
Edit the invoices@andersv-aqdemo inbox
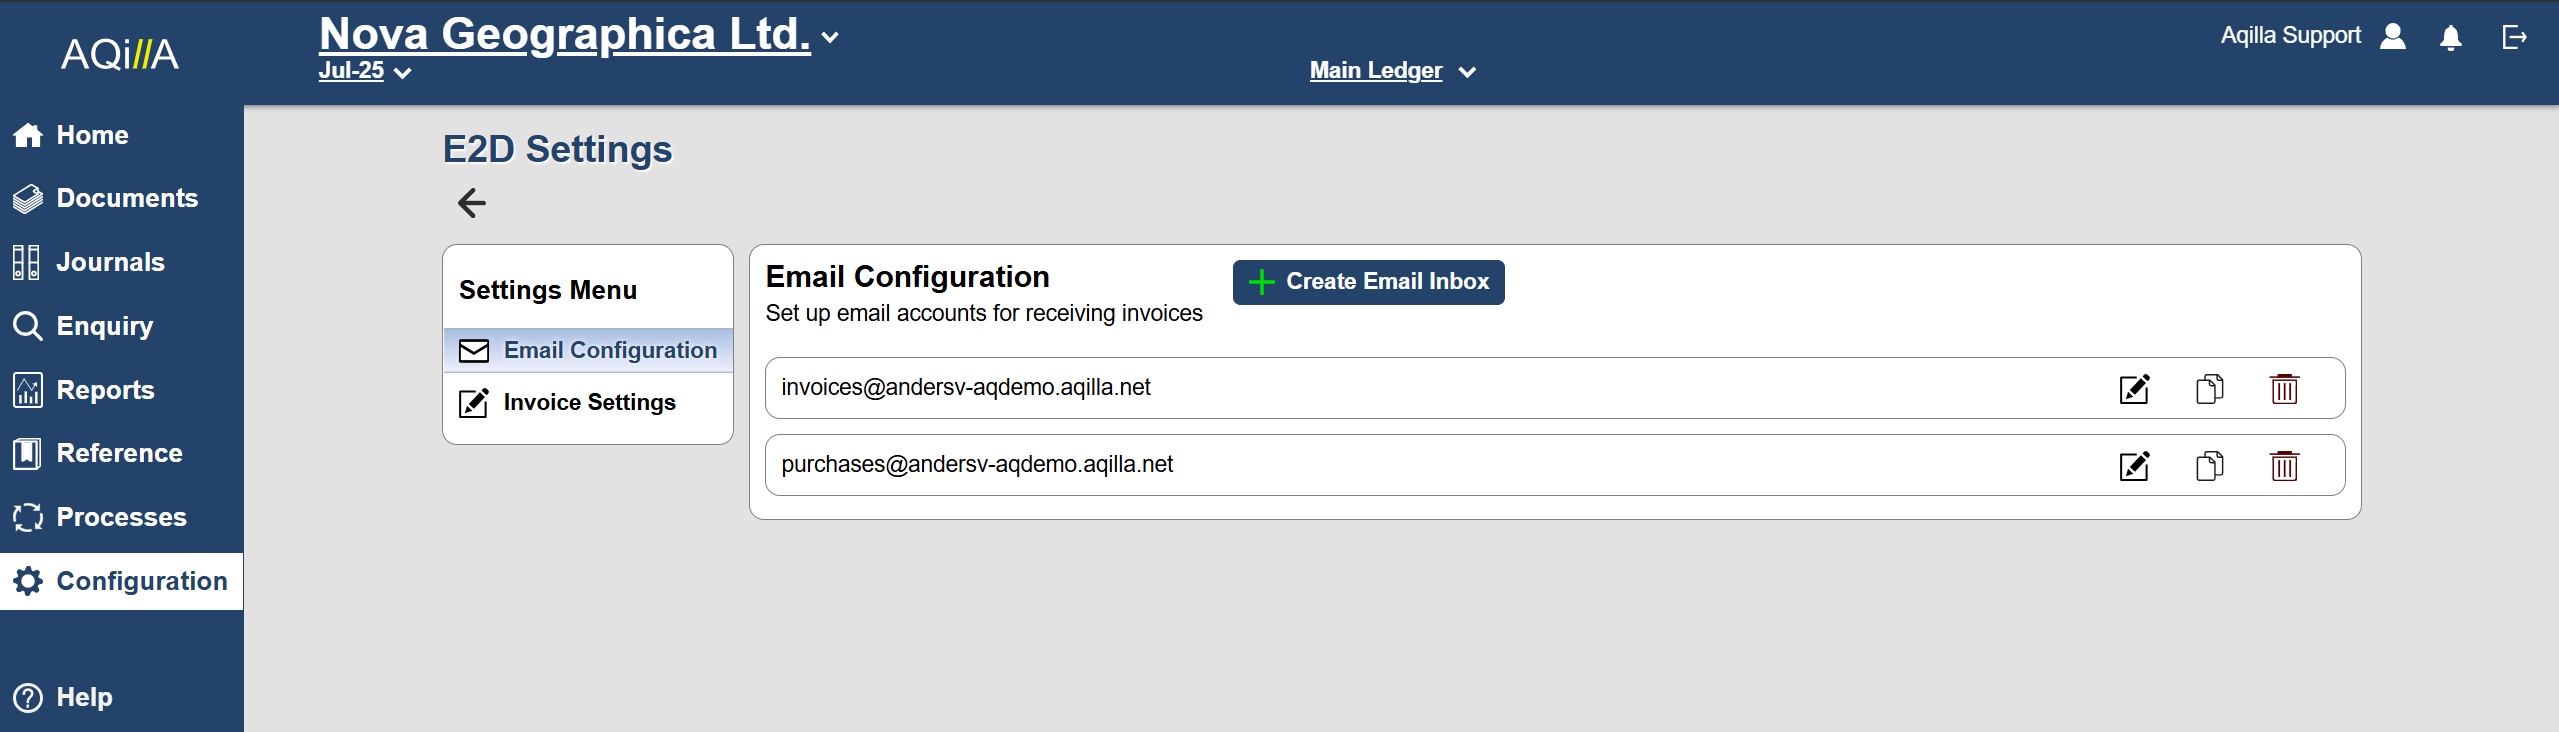pos(2134,389)
